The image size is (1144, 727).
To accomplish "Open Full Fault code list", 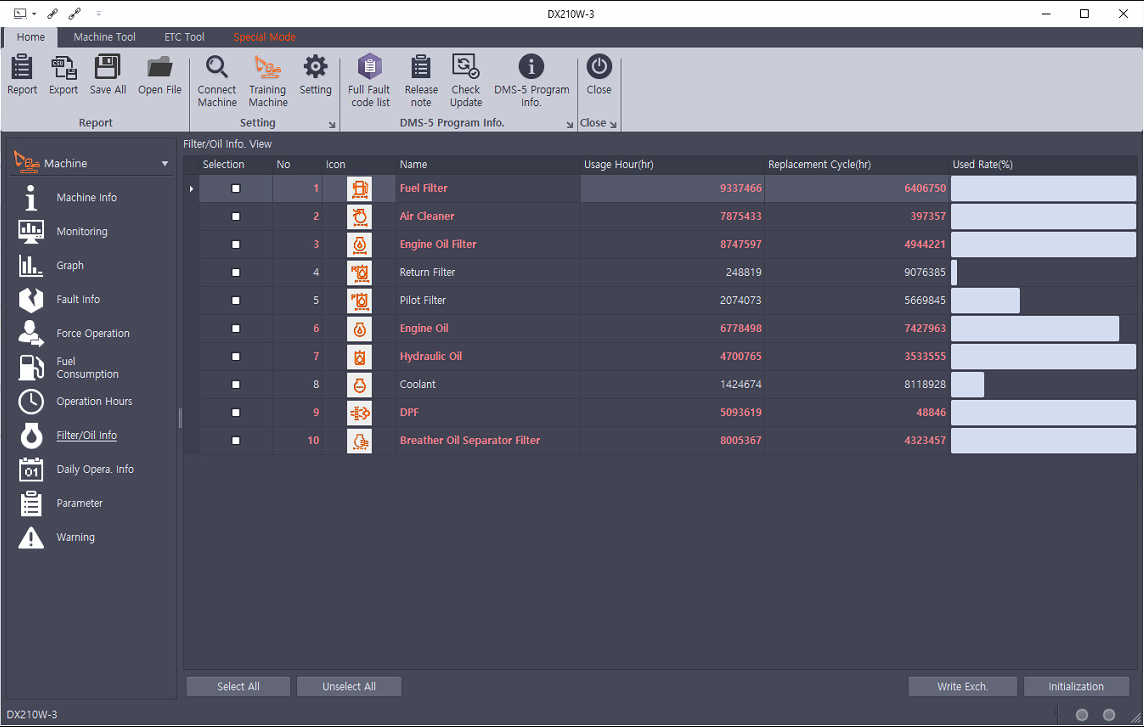I will coord(369,81).
